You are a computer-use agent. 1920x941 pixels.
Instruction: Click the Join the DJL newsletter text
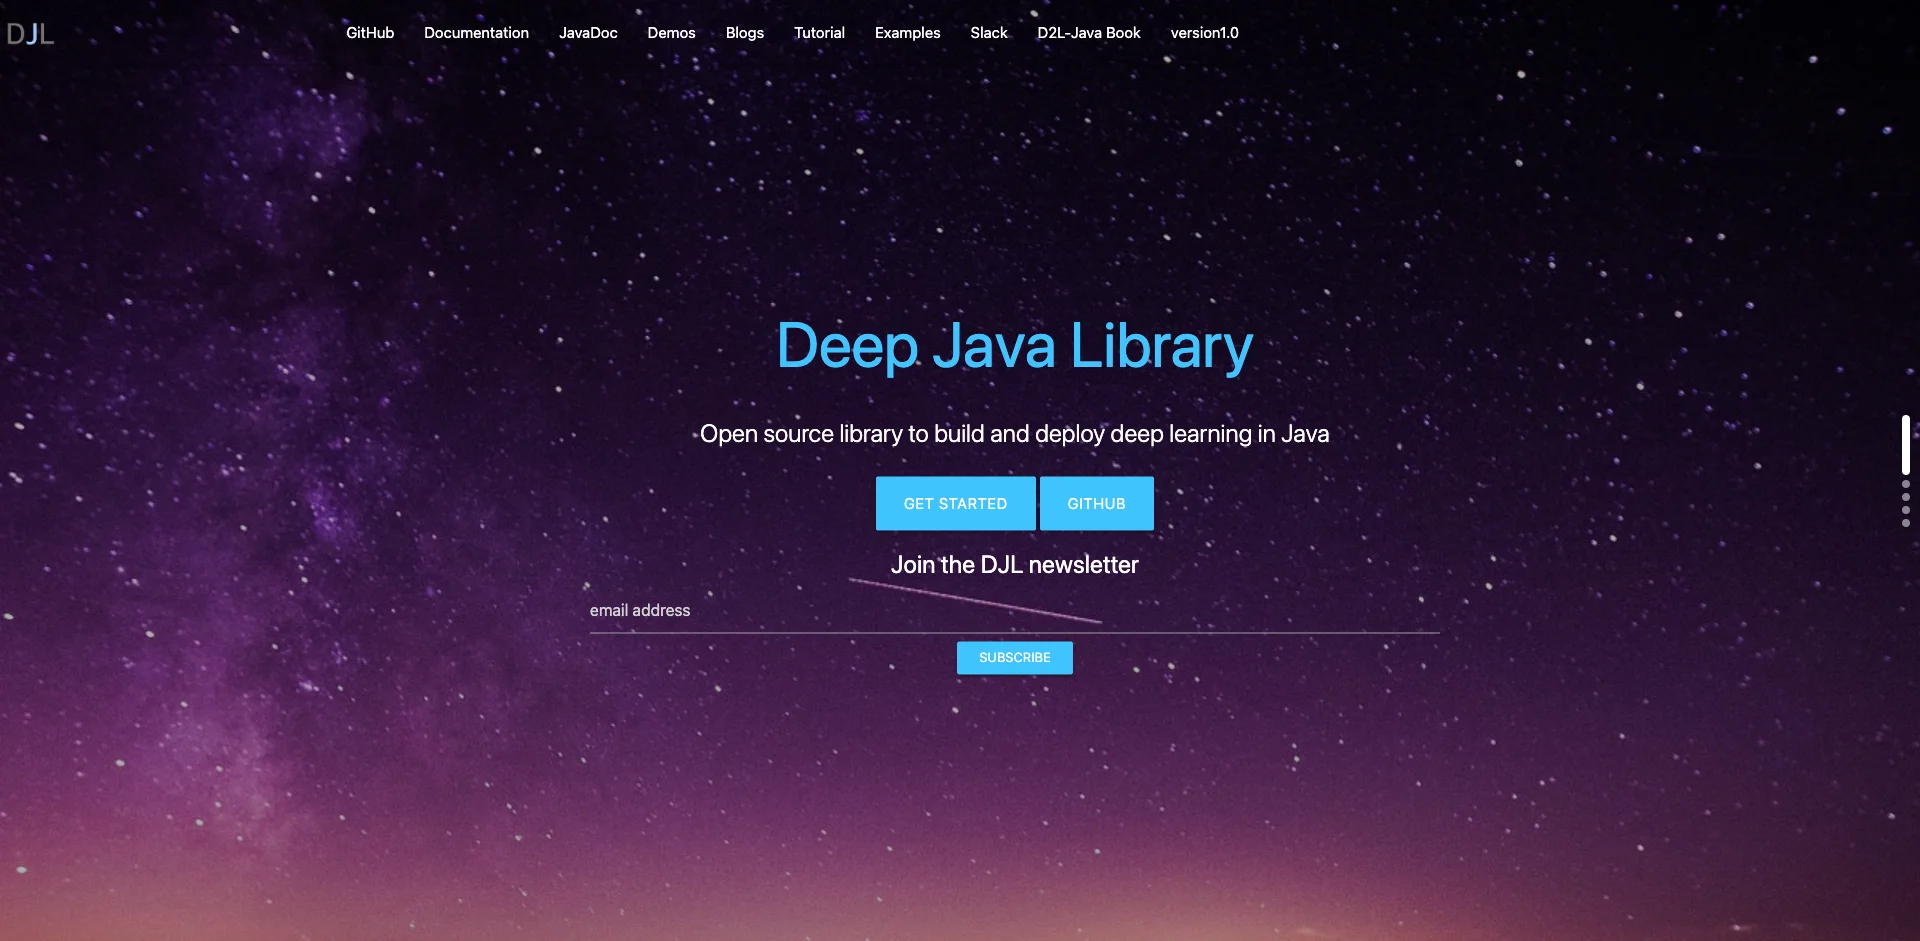pos(1015,565)
